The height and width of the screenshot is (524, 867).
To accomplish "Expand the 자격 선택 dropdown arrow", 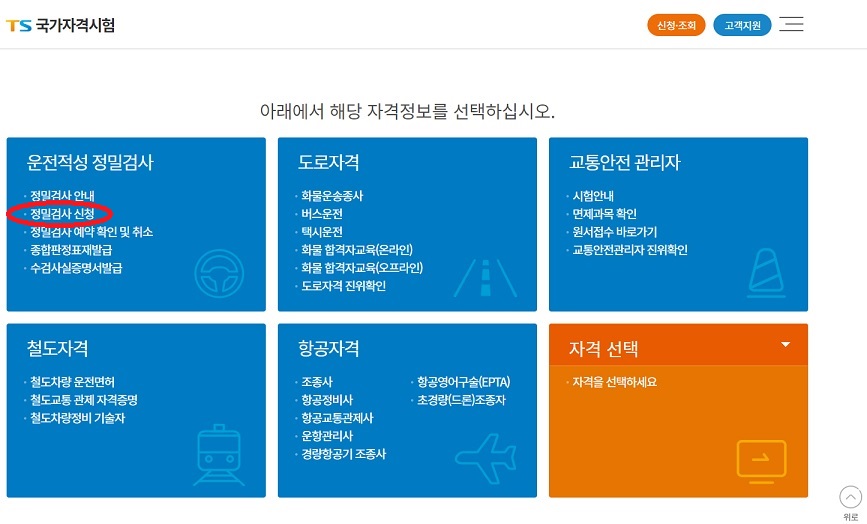I will 785,345.
